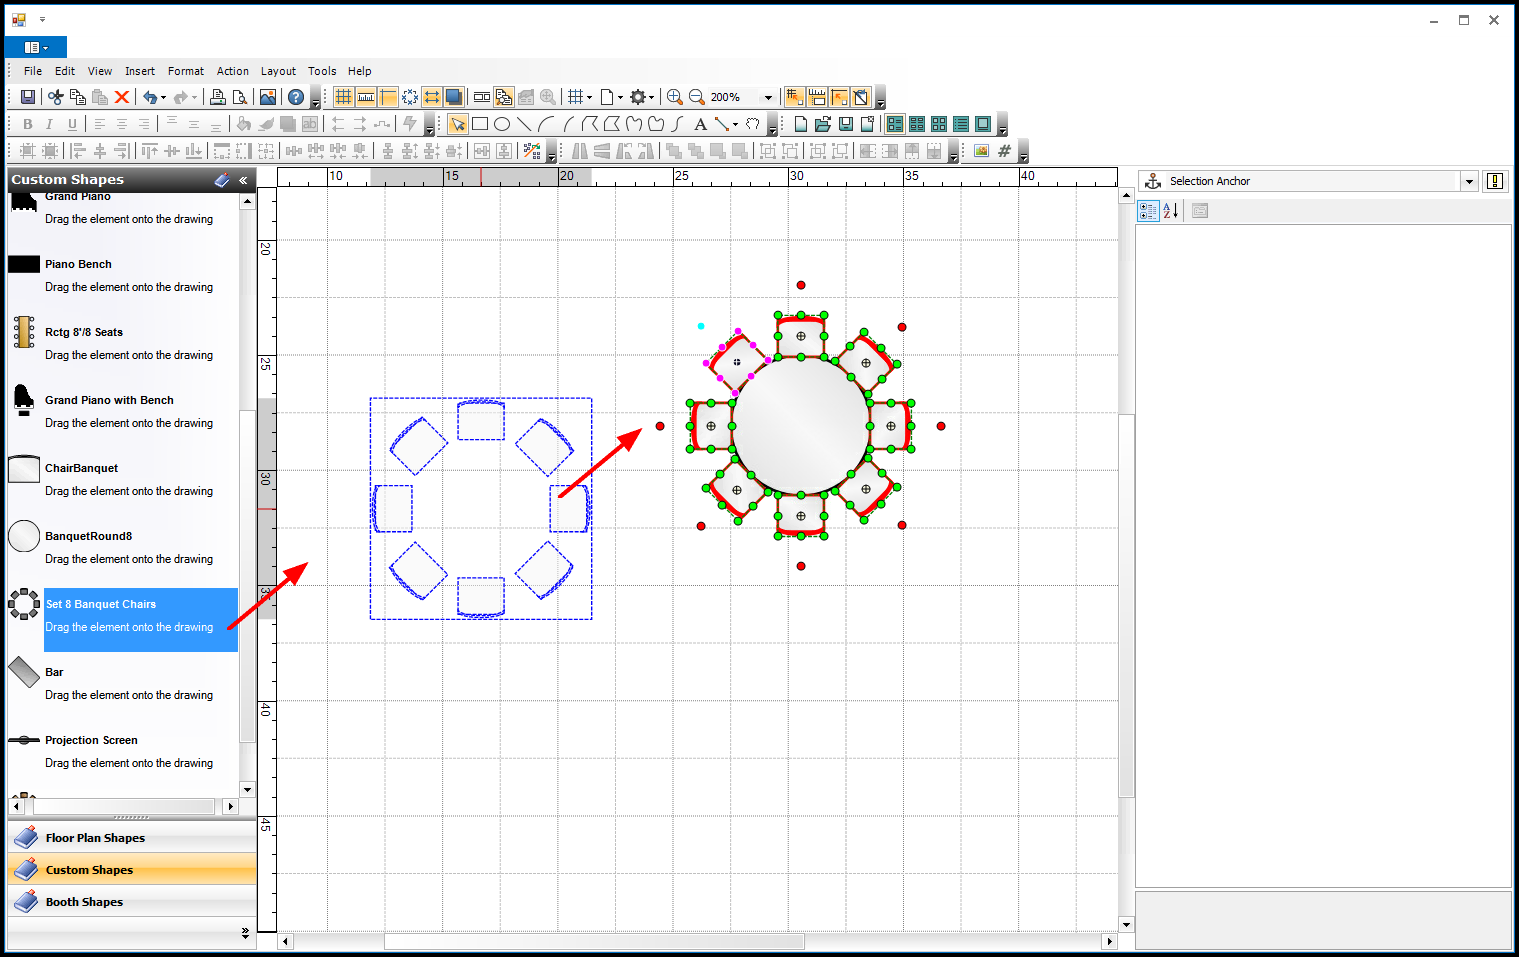Viewport: 1519px width, 957px height.
Task: Click the shapes list scroll down arrow
Action: [x=247, y=789]
